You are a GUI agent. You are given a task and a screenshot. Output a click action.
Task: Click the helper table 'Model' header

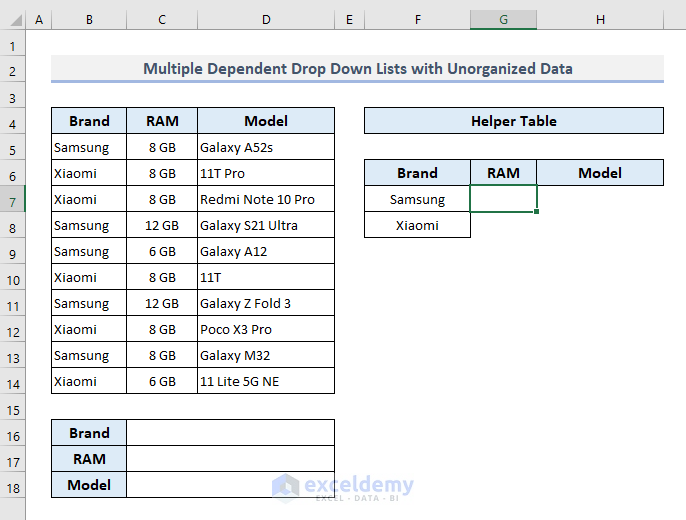pos(600,173)
